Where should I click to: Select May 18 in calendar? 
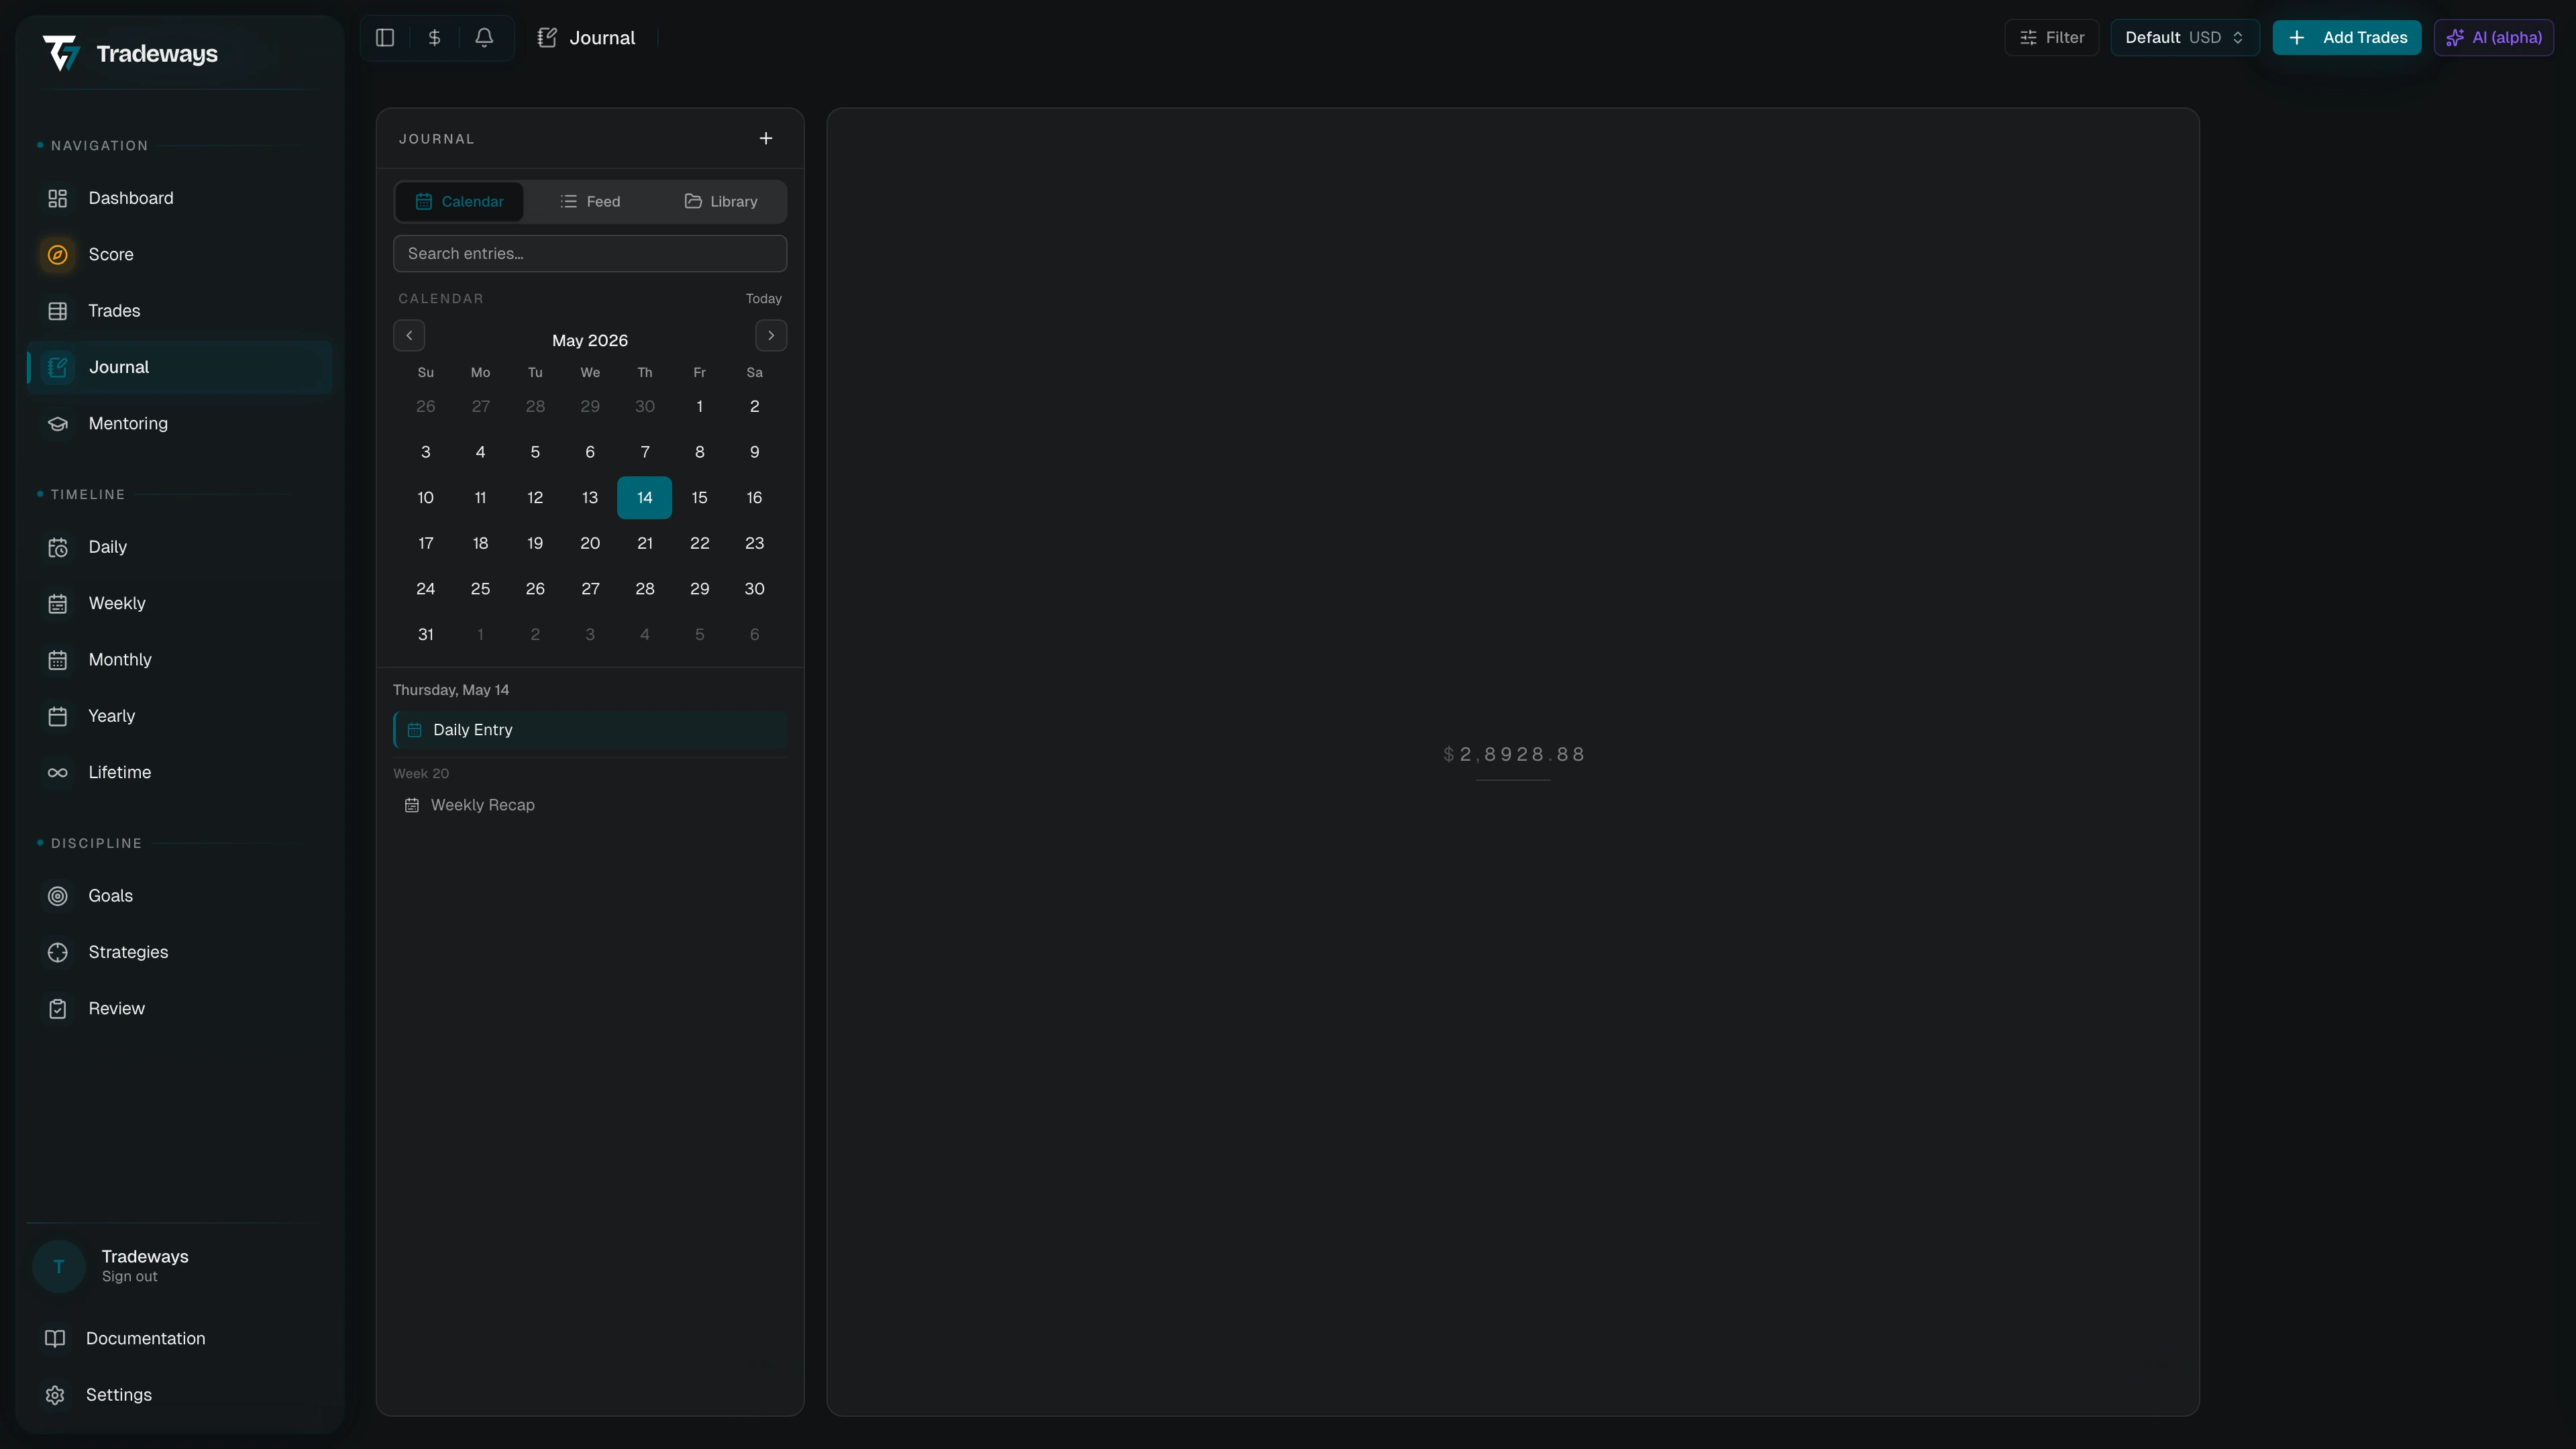(480, 543)
